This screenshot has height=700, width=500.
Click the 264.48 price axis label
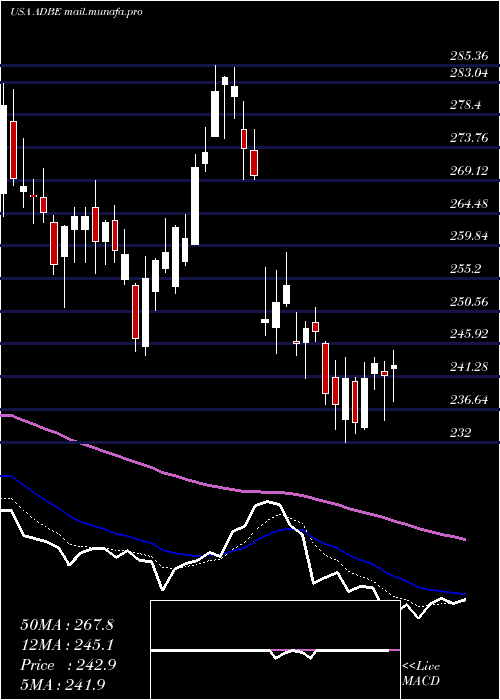pos(469,204)
